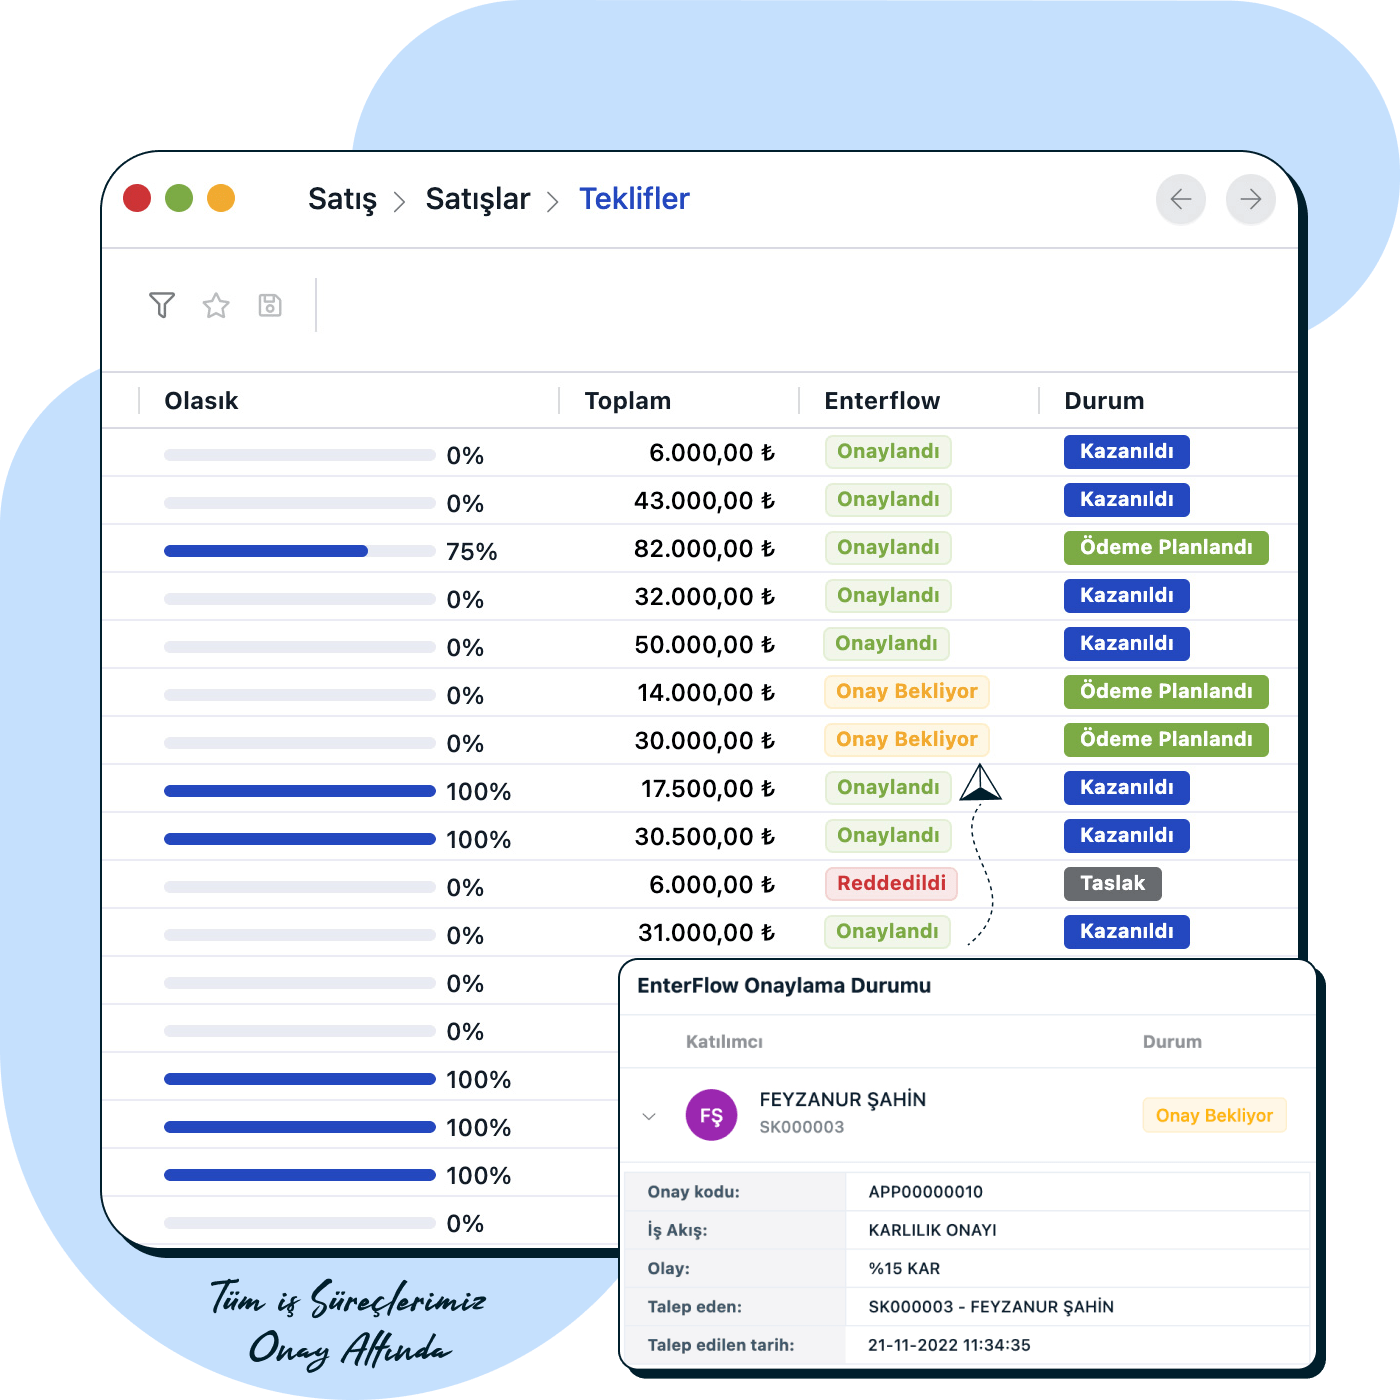Sort by the Toplam column header
The image size is (1400, 1400).
(628, 401)
